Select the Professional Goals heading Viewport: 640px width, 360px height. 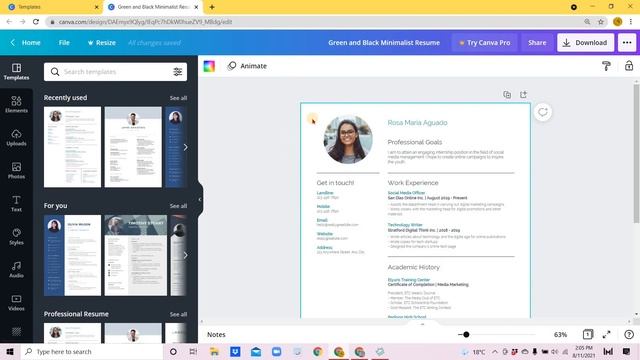coord(415,142)
